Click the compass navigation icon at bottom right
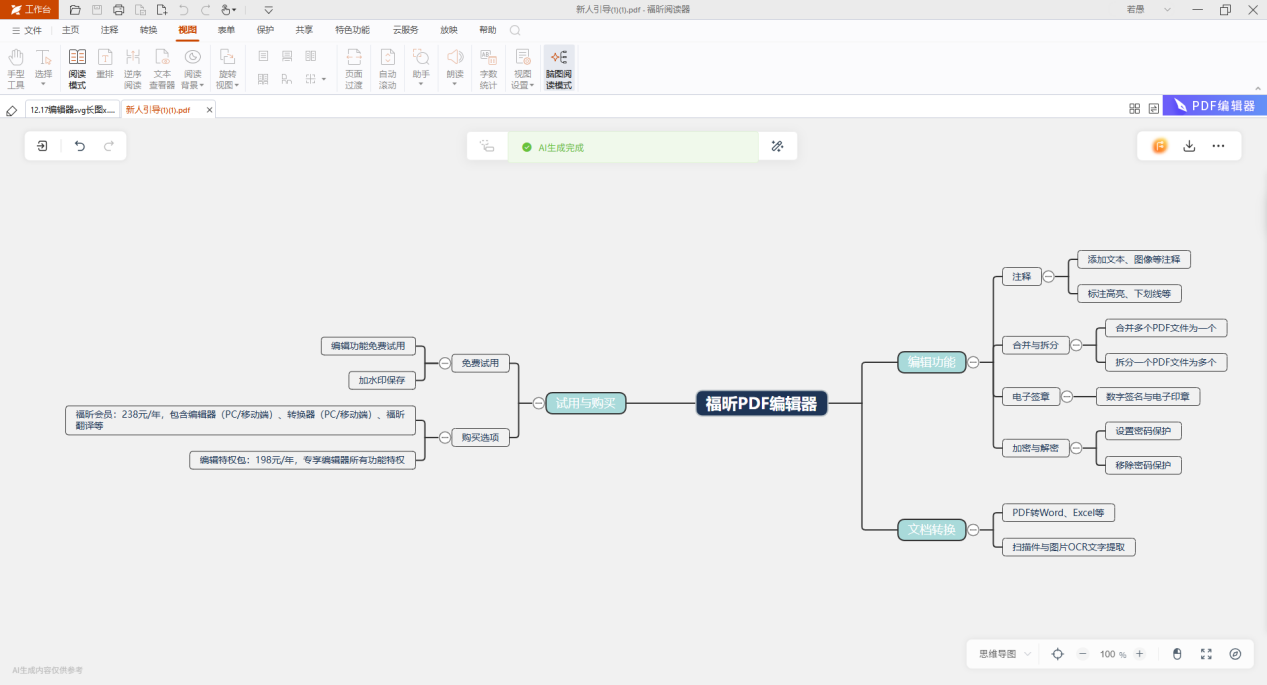1267x685 pixels. pos(1235,654)
